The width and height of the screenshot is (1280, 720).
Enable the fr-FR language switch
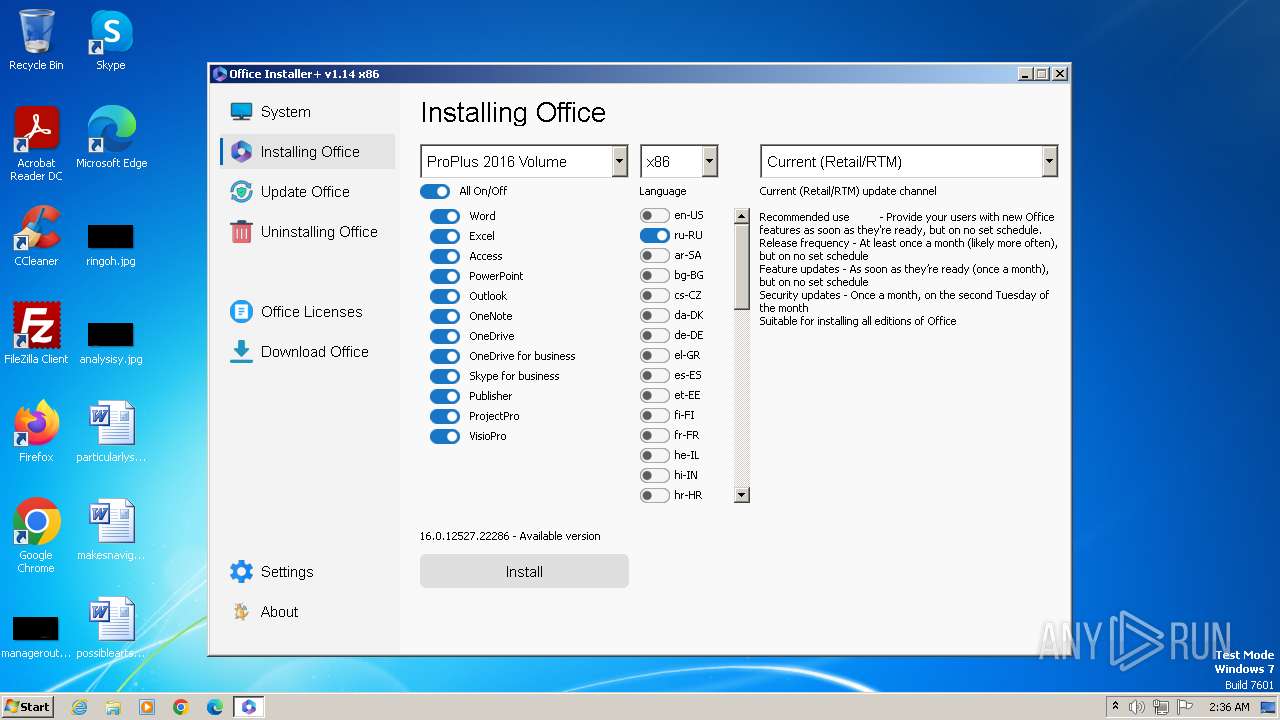(x=655, y=435)
